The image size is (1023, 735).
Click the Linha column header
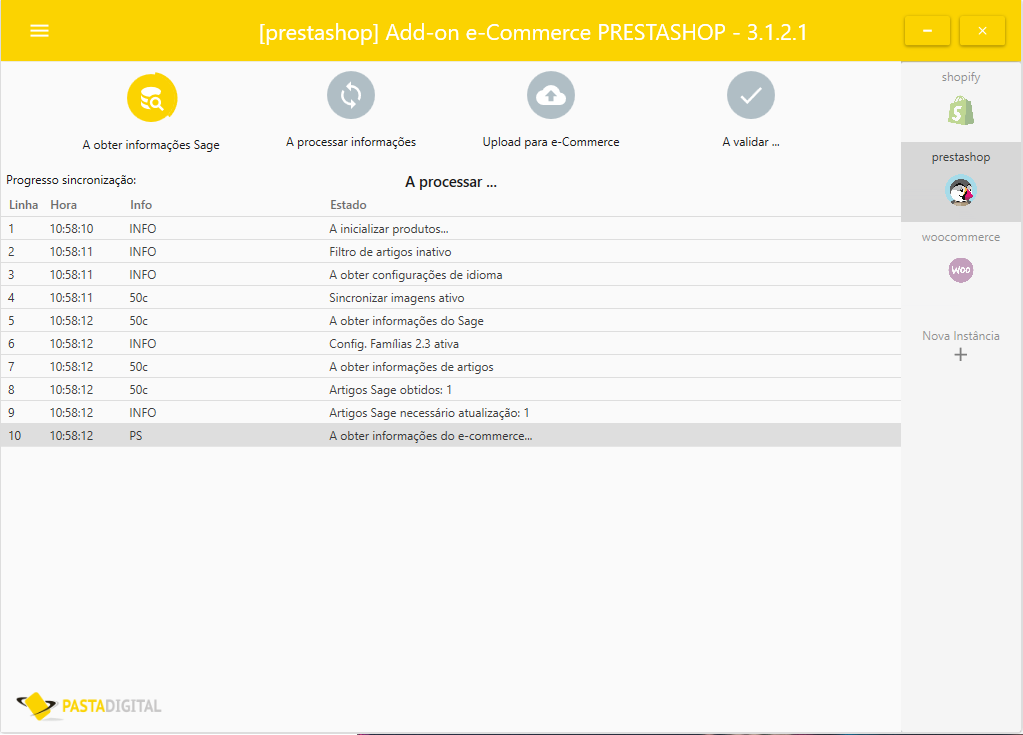[x=23, y=205]
